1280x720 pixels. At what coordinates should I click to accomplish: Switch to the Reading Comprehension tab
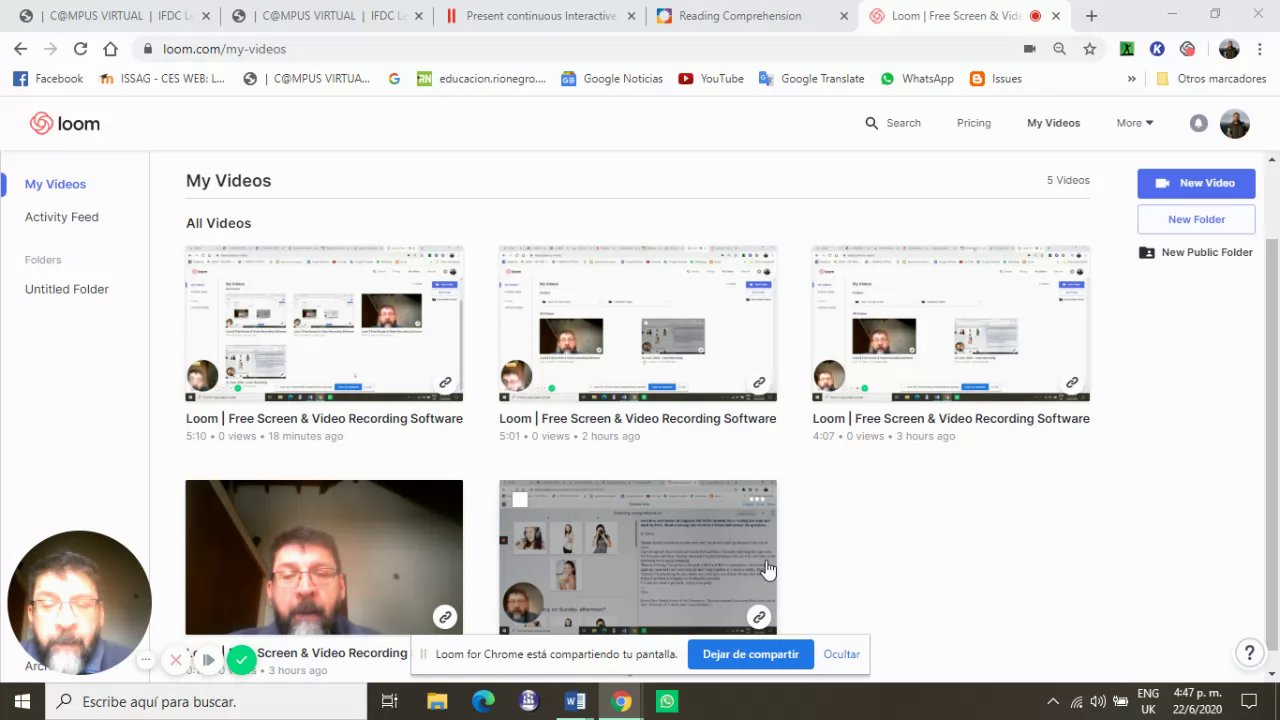click(x=740, y=16)
